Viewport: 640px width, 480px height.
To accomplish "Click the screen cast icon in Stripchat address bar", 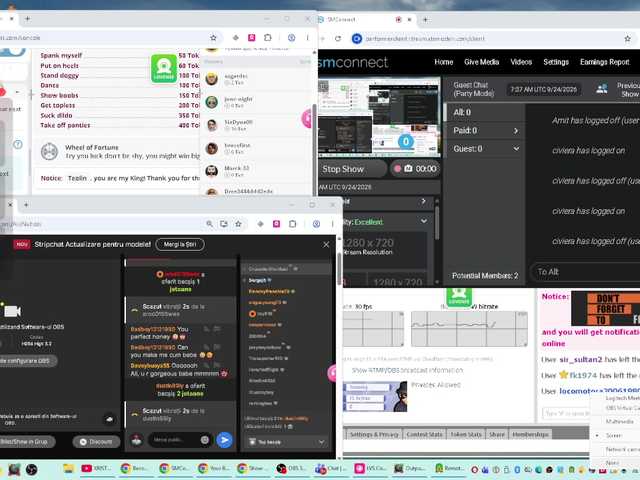I will [224, 224].
